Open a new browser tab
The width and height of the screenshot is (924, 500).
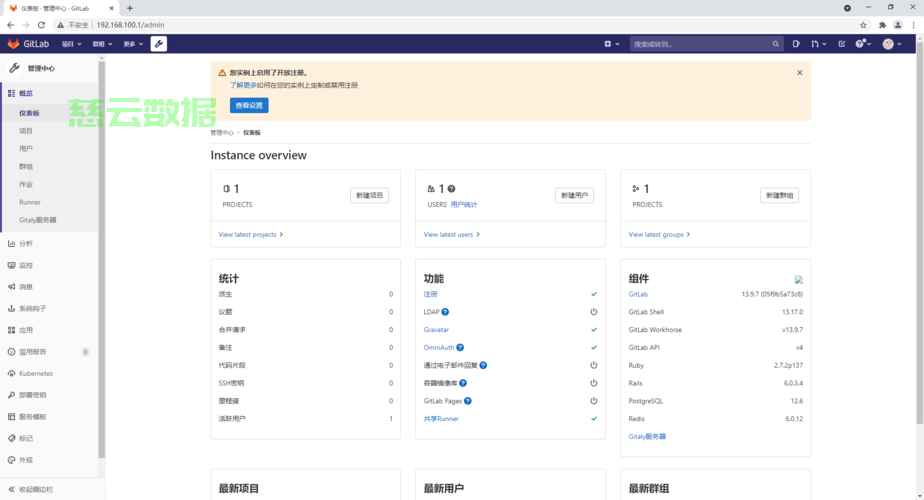[130, 8]
